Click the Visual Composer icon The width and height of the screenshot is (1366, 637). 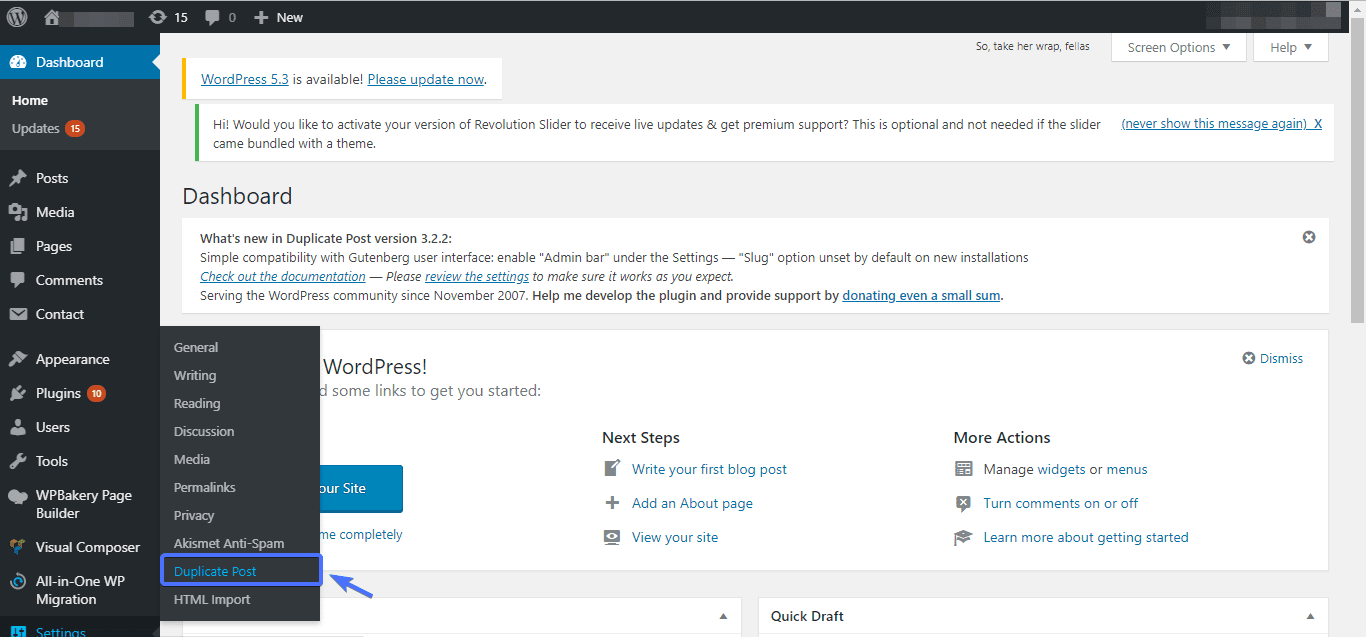point(18,547)
